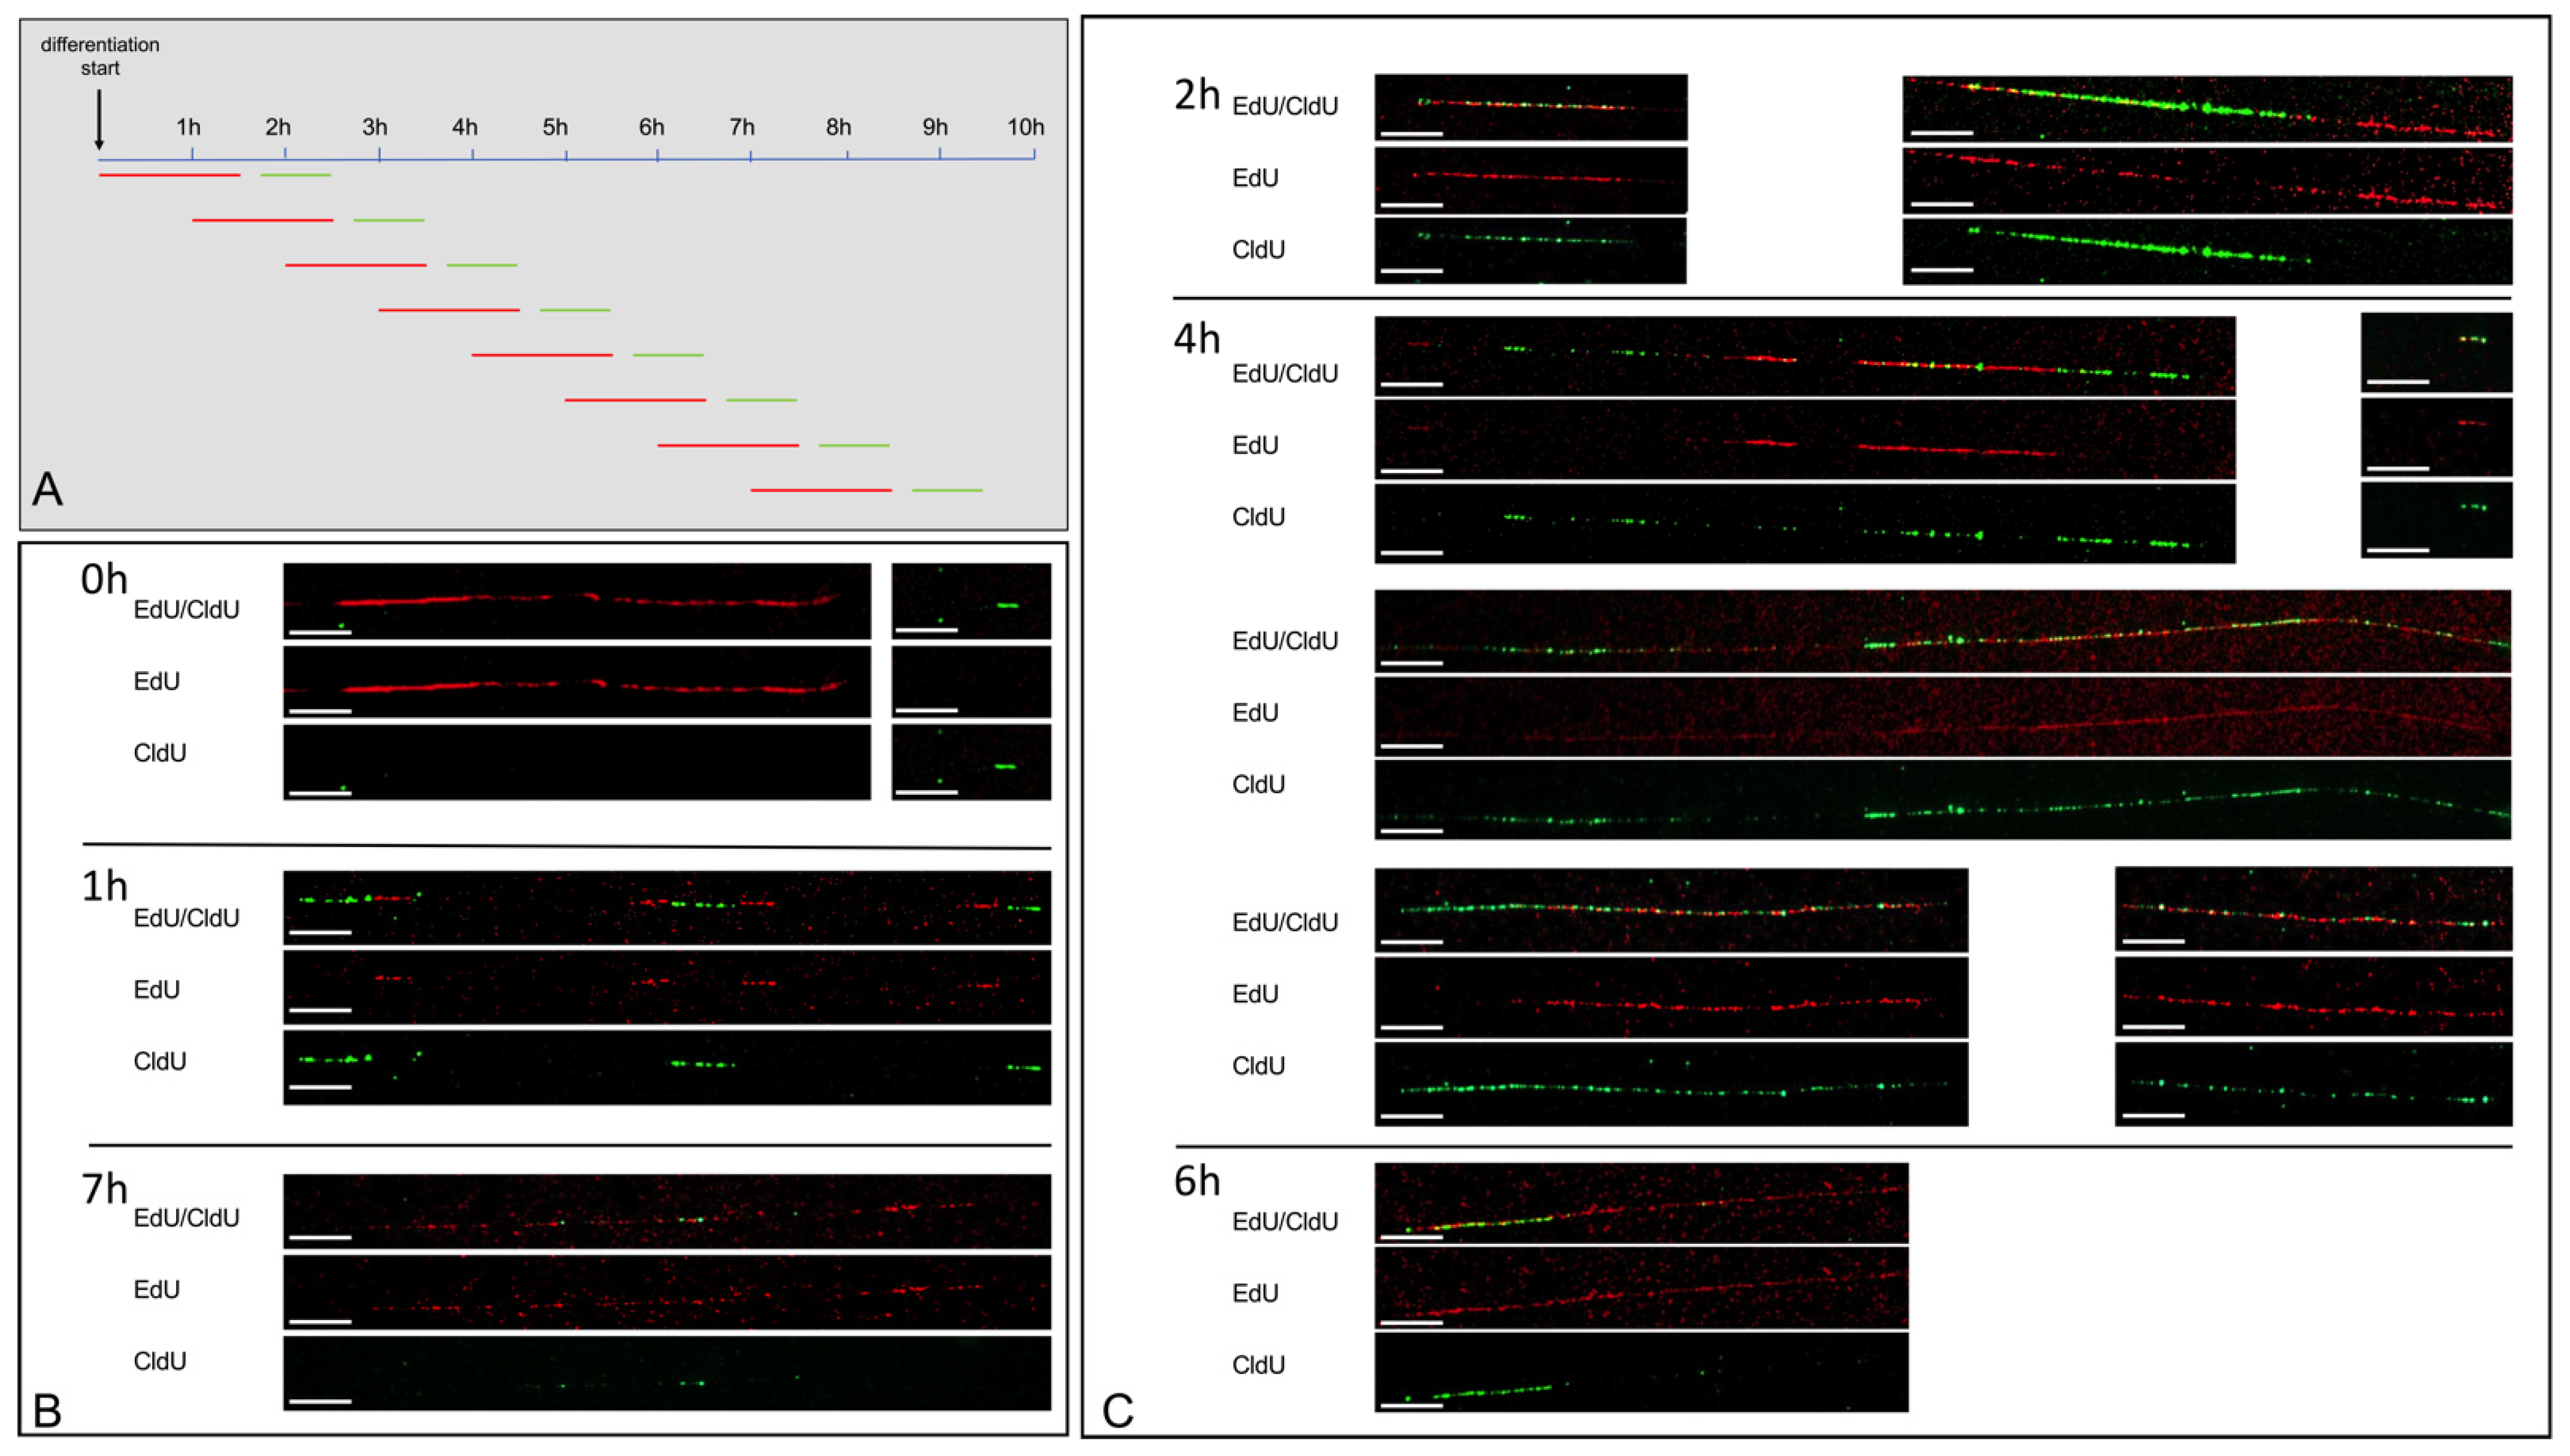Screen dimensions: 2570x1456
Task: Select the 0h small CldU inset image
Action: click(971, 762)
